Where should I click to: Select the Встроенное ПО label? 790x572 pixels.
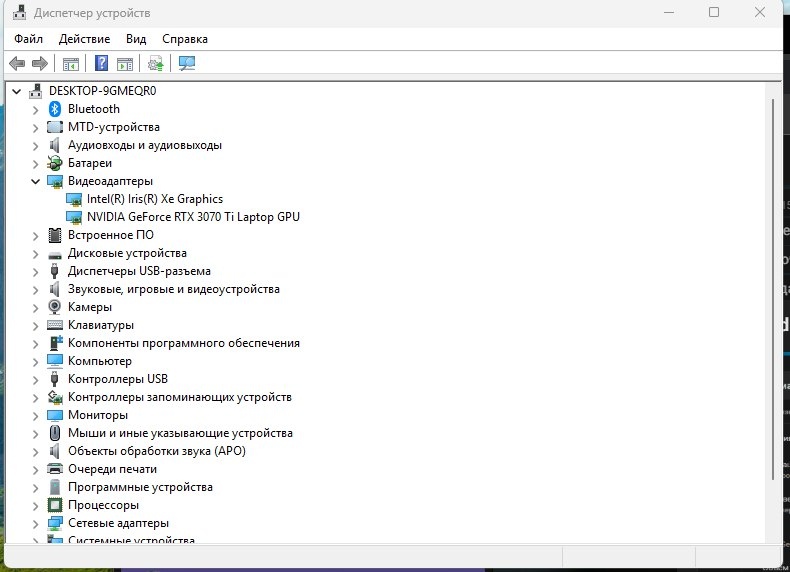pyautogui.click(x=111, y=235)
